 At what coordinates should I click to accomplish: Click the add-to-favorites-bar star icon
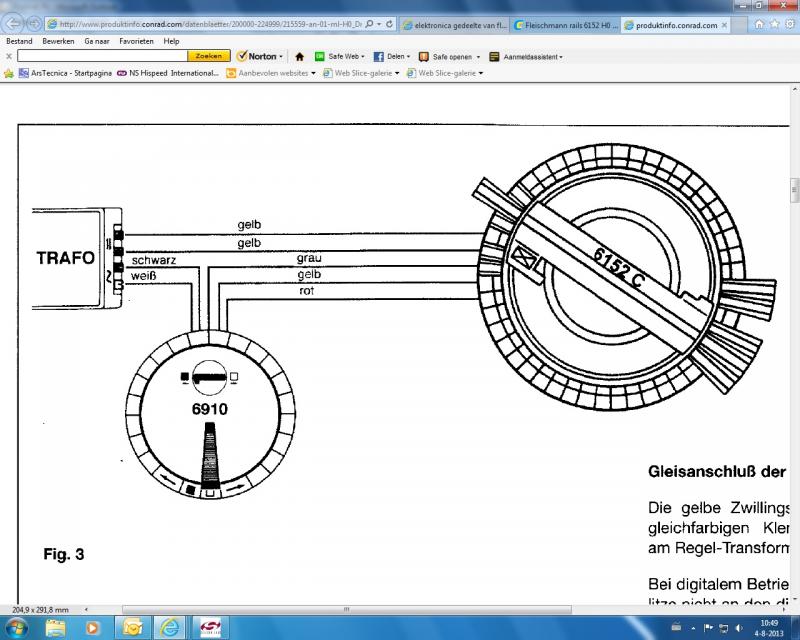coord(9,73)
